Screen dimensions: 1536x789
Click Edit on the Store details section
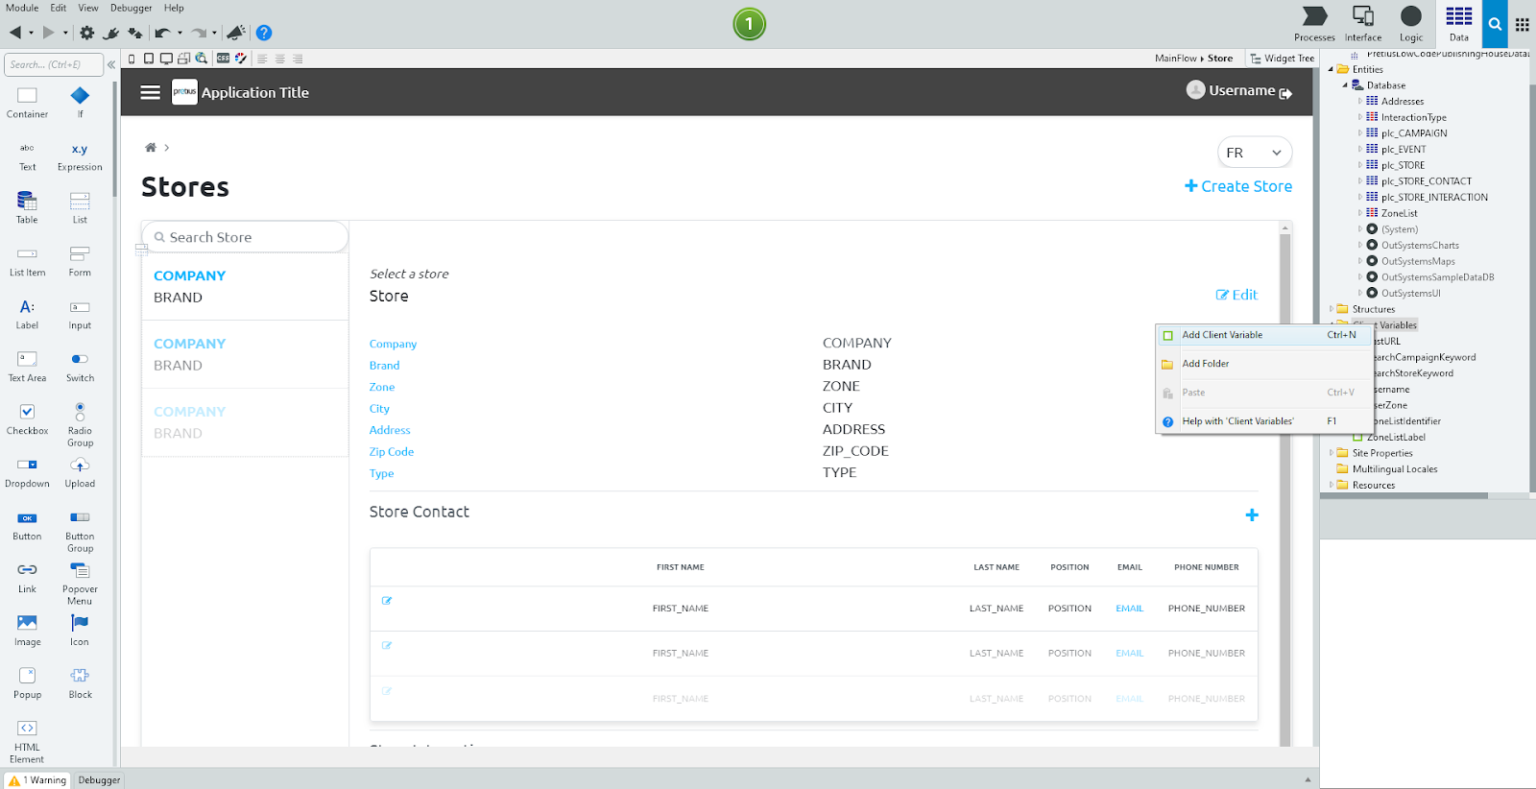(x=1237, y=295)
